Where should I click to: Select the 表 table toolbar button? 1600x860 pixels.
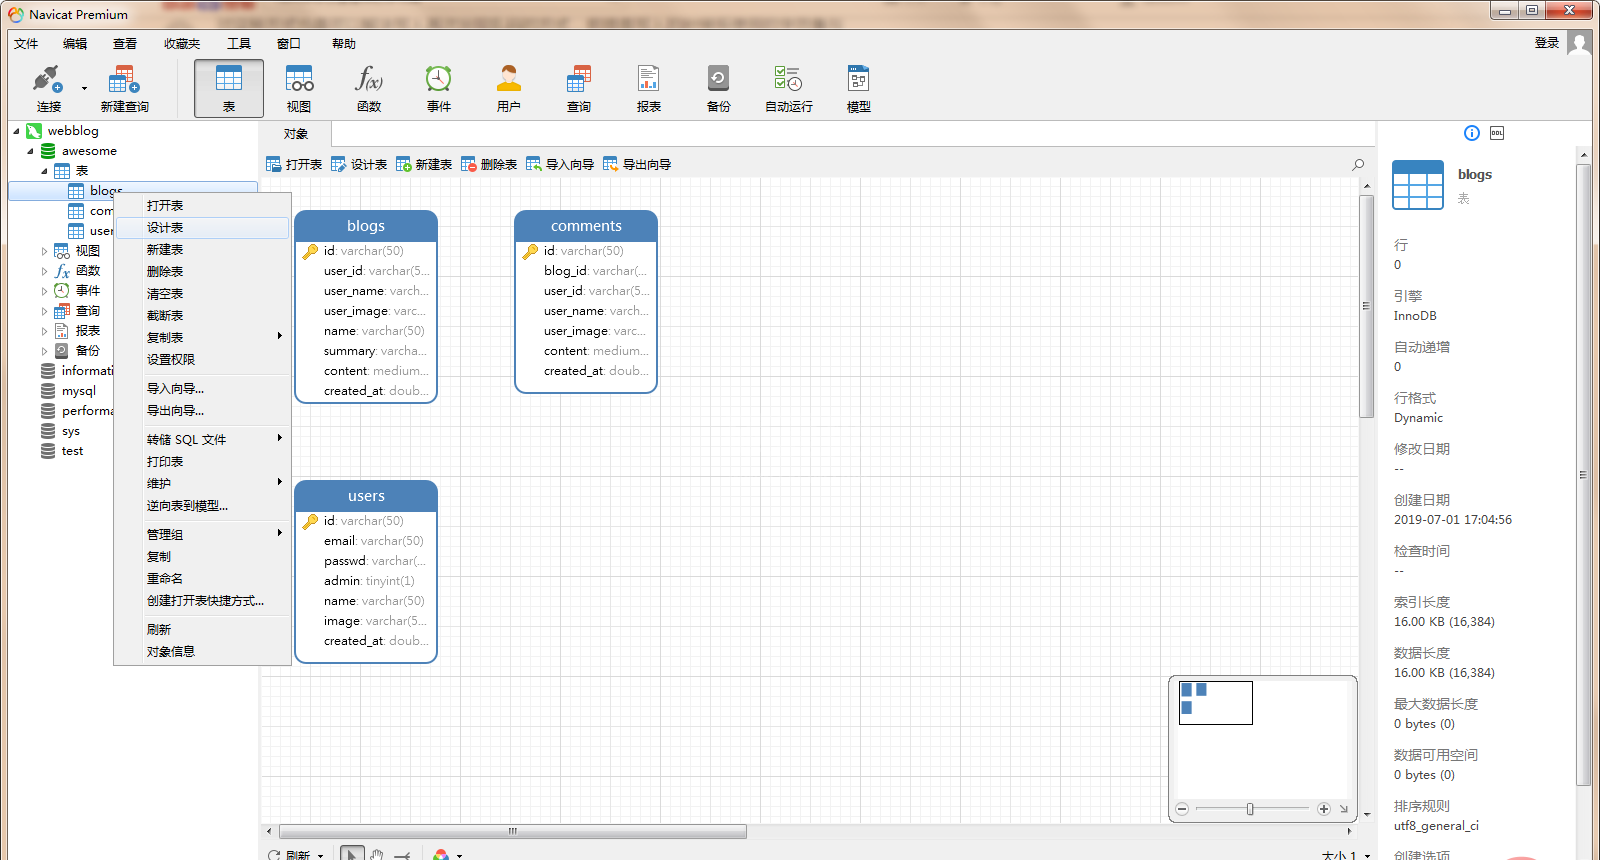(229, 88)
